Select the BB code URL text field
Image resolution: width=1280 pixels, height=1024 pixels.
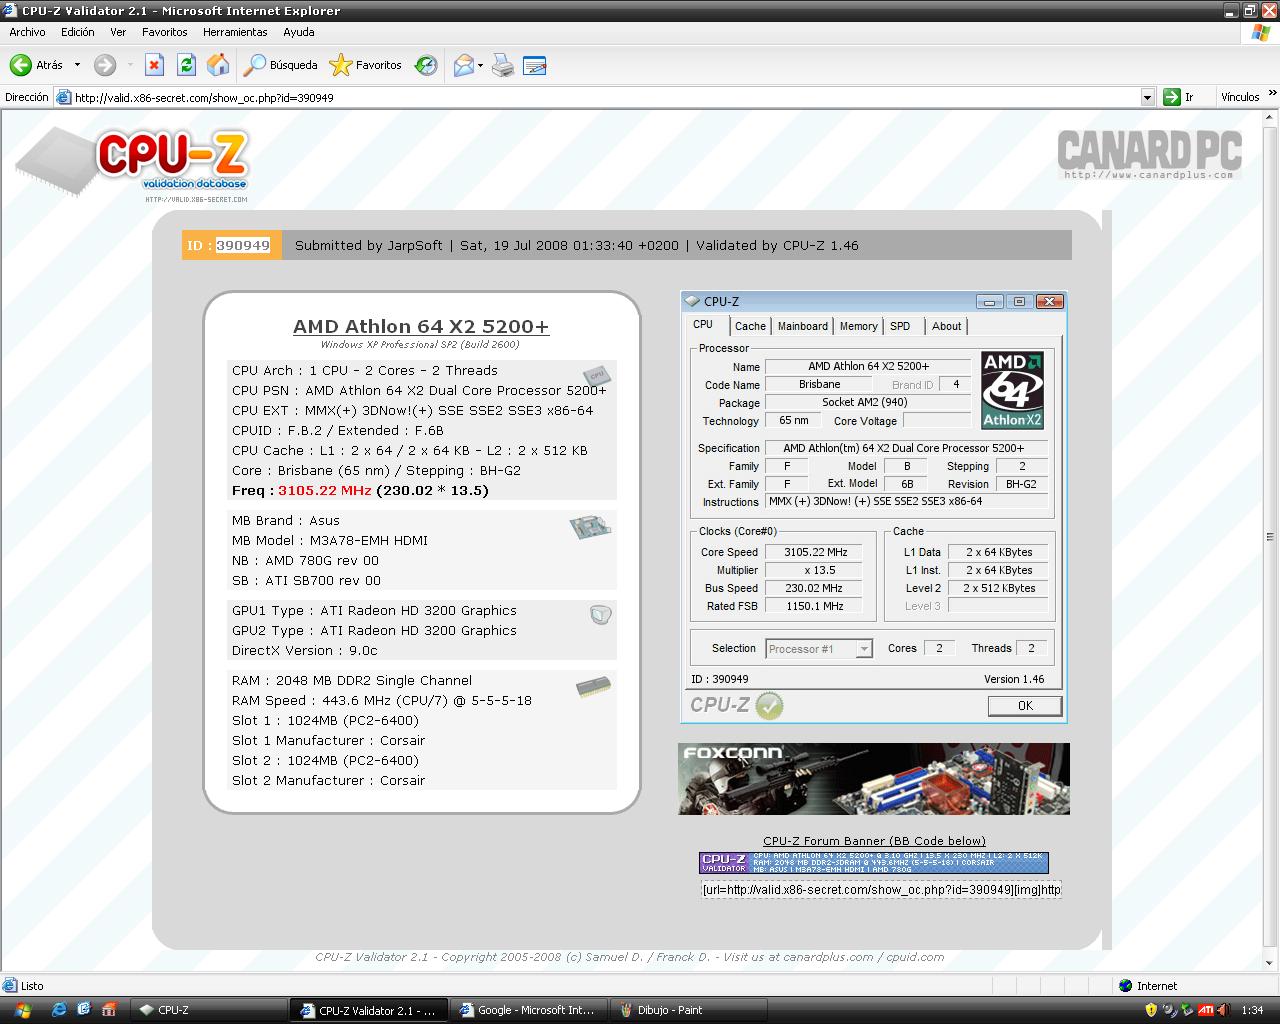881,889
